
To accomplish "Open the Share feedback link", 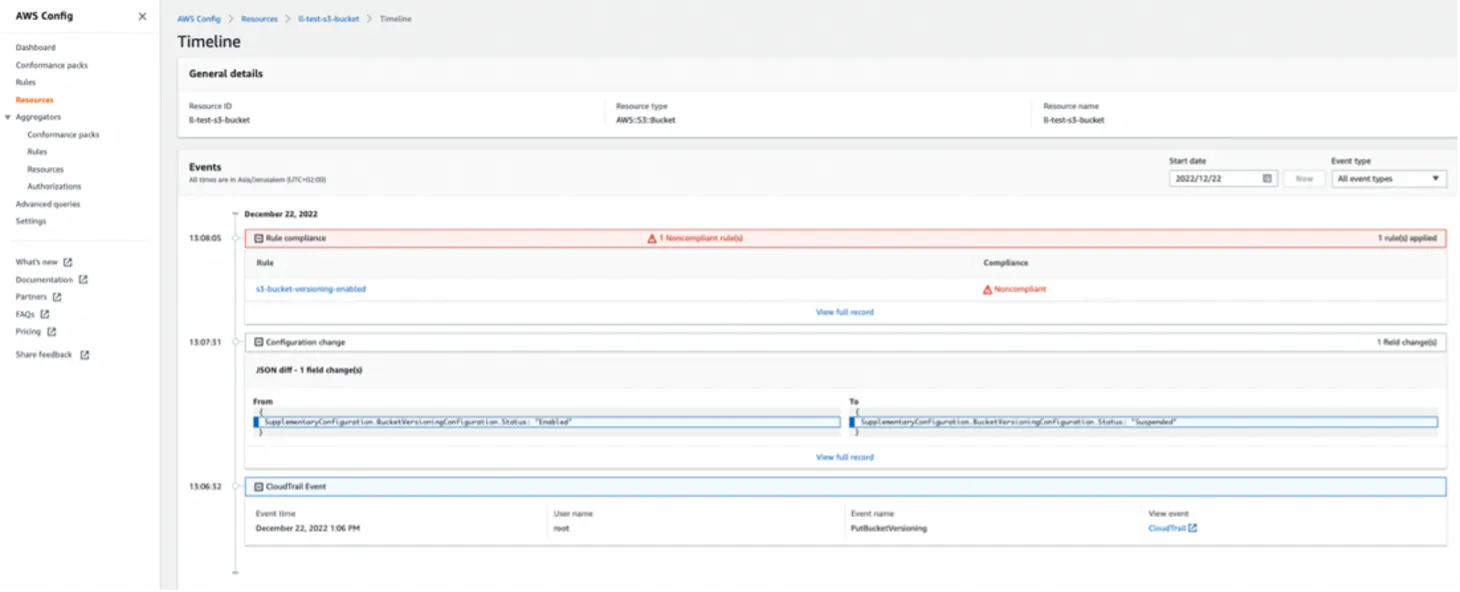I will [x=44, y=355].
